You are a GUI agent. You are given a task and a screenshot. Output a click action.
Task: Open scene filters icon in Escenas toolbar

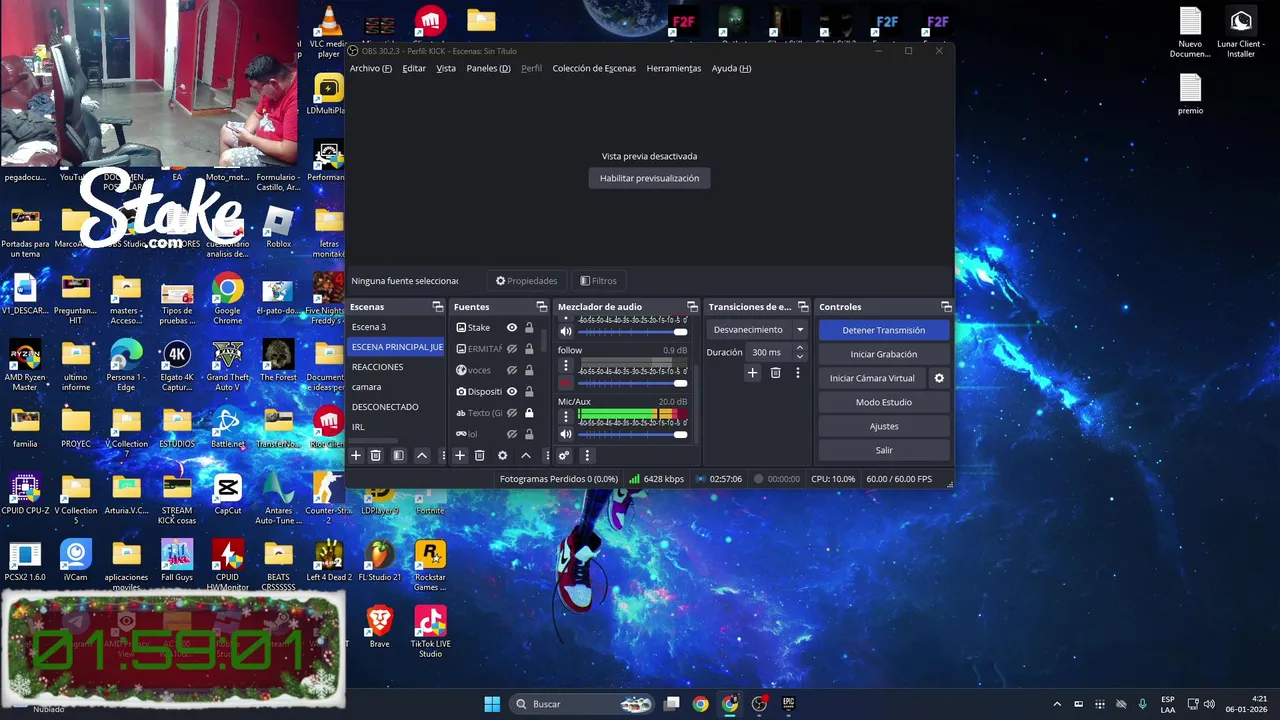tap(398, 455)
